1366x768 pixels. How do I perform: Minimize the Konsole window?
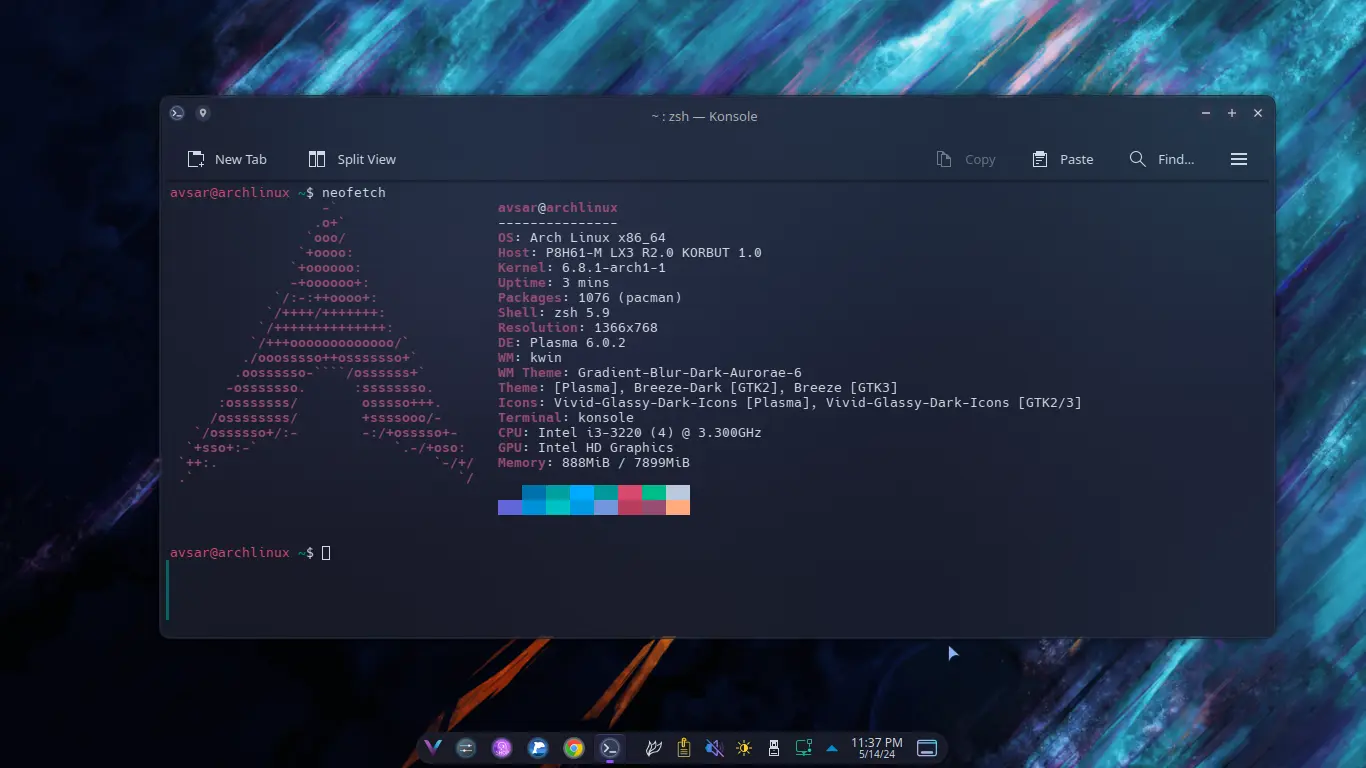point(1207,113)
